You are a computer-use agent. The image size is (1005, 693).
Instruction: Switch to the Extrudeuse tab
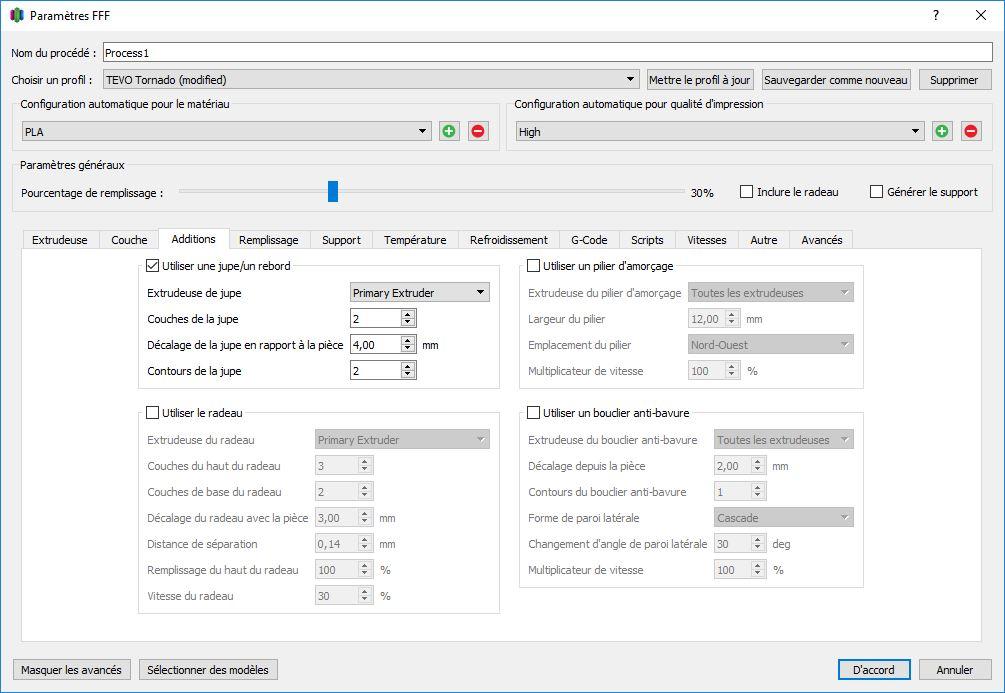(60, 240)
